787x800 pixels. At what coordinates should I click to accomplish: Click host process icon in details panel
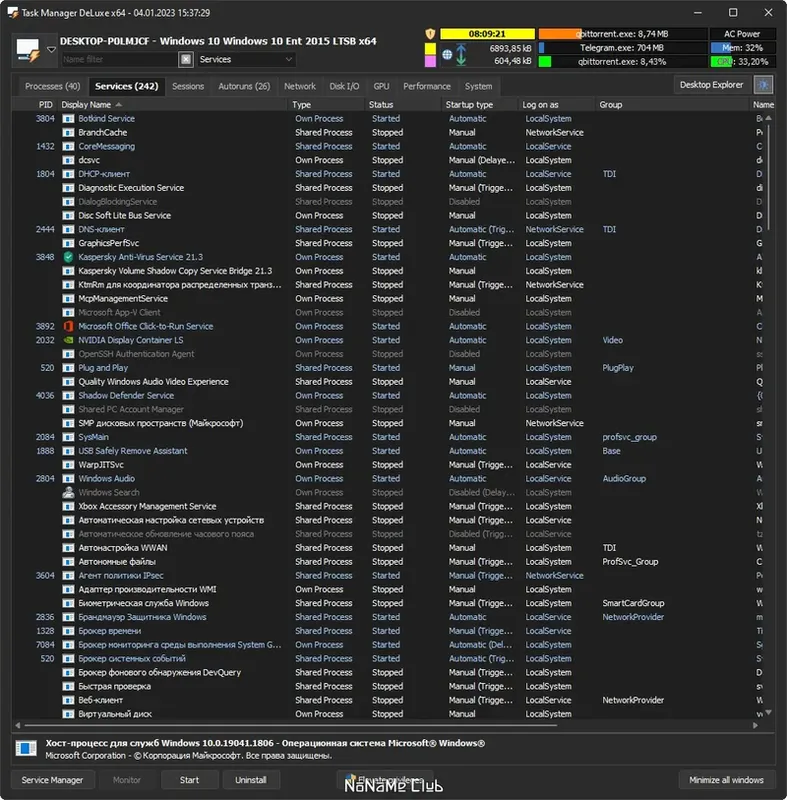pyautogui.click(x=26, y=748)
